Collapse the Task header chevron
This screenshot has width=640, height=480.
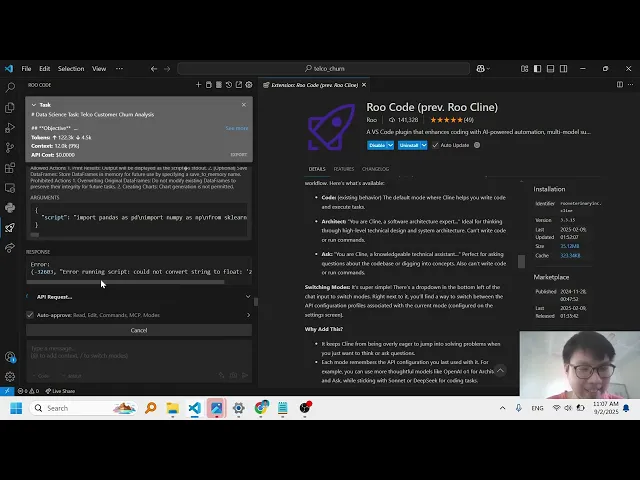click(34, 105)
